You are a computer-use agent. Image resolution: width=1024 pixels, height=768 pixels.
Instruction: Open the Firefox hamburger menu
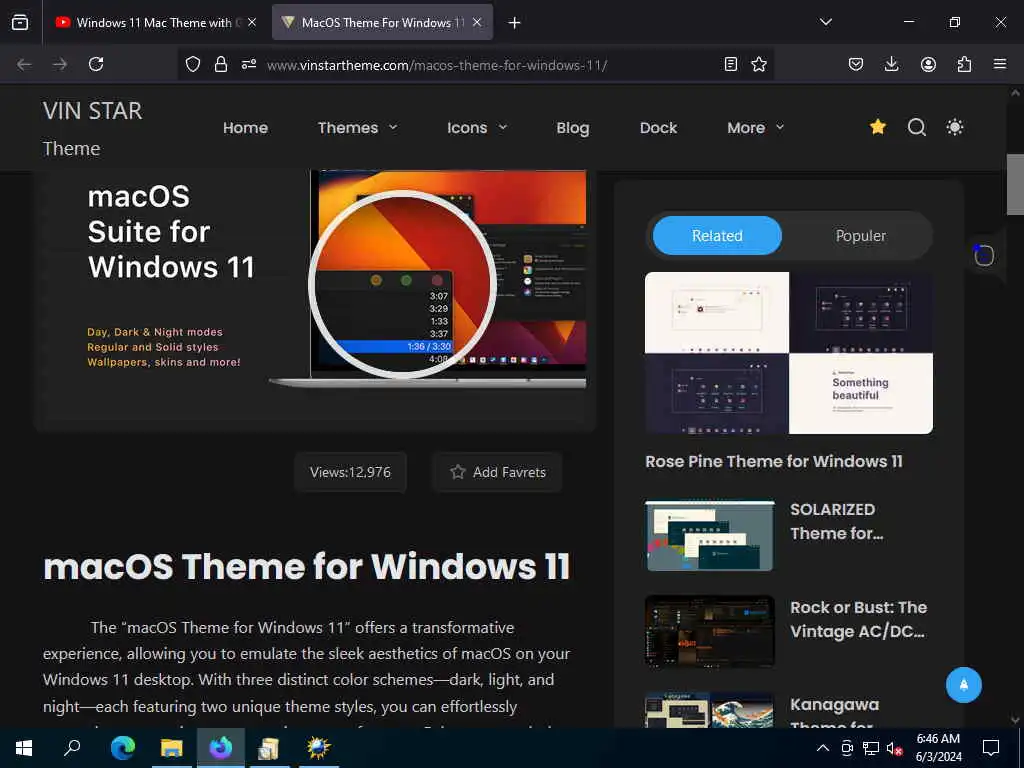point(1000,64)
